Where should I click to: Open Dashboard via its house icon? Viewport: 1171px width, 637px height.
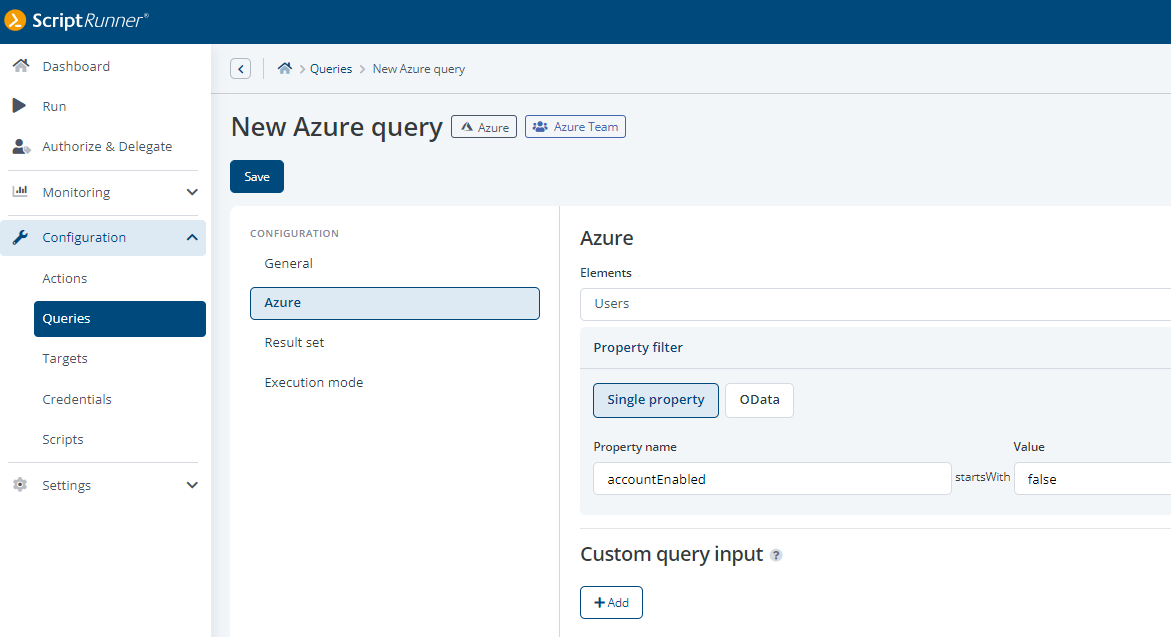21,66
